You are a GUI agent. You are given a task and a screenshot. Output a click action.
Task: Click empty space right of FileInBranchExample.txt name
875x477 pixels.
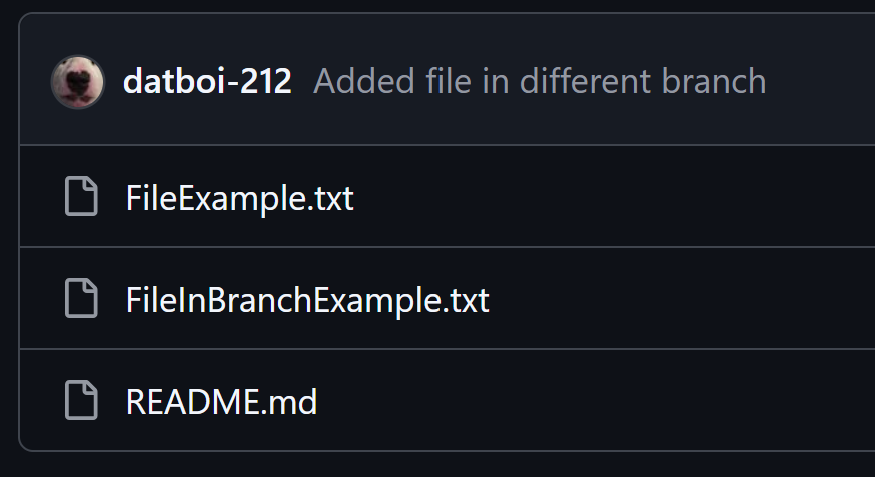point(680,300)
